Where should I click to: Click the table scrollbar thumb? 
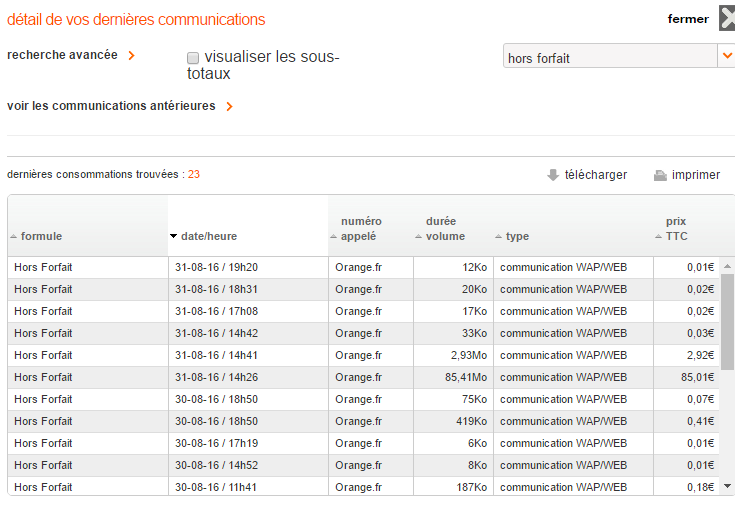tap(728, 322)
